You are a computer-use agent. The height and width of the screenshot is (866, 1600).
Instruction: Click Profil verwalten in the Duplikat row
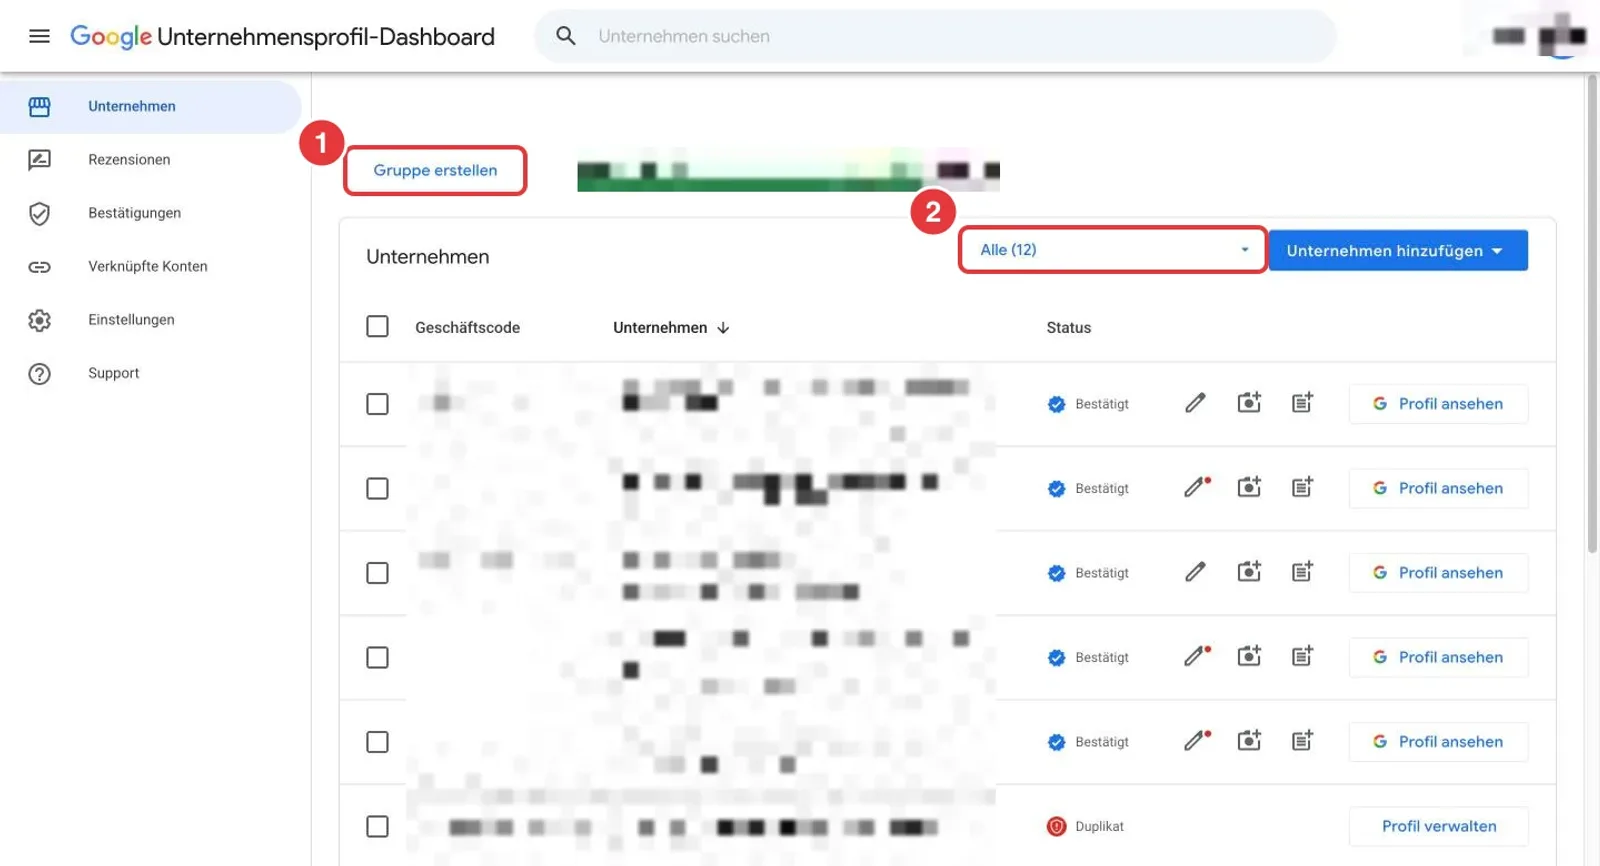pyautogui.click(x=1438, y=826)
